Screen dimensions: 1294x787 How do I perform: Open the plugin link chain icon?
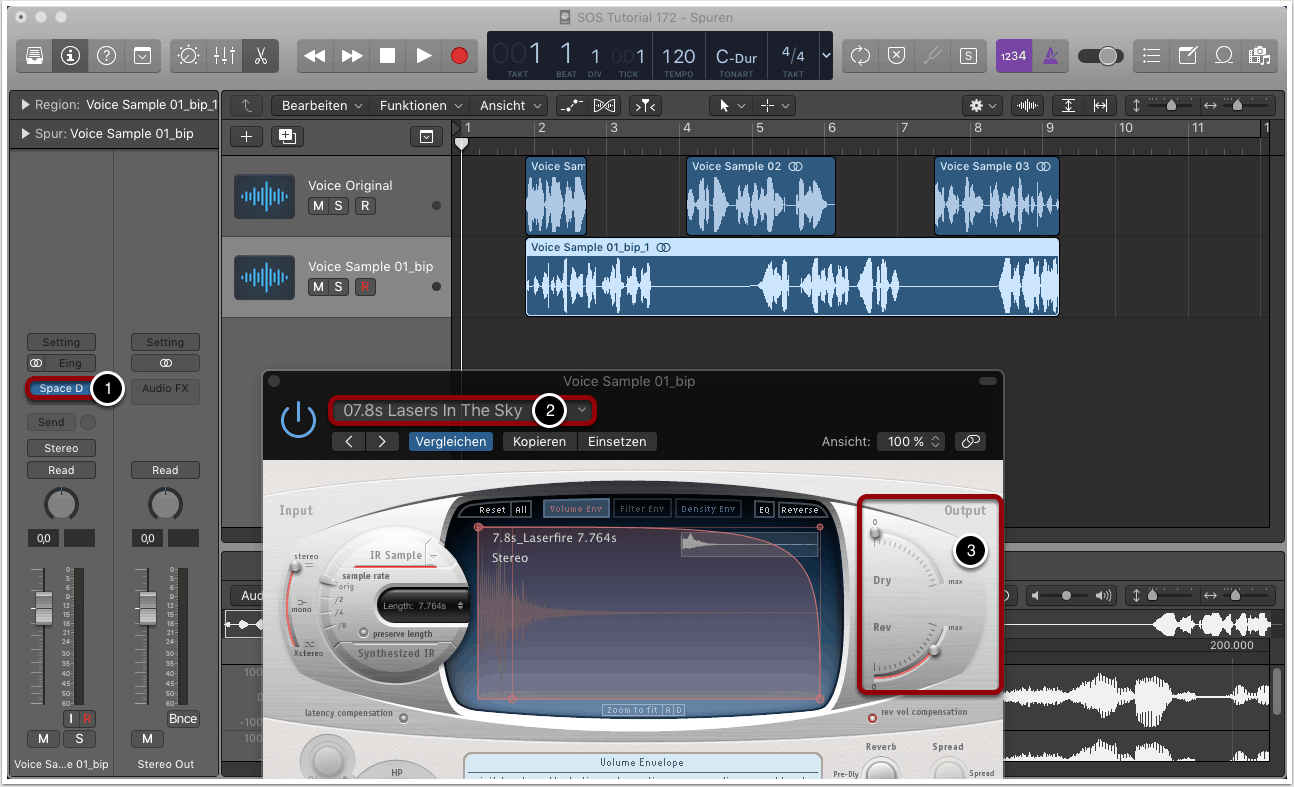tap(968, 441)
